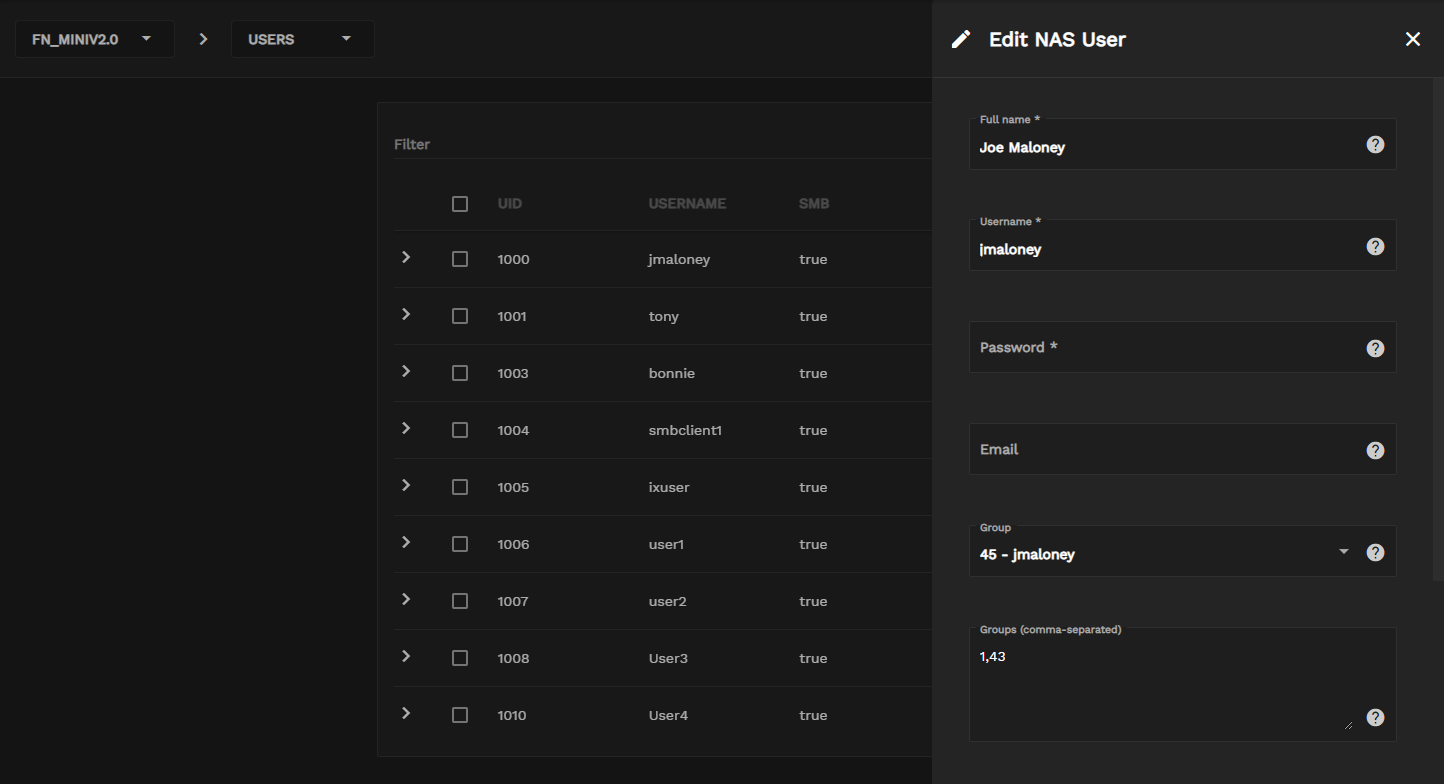Check the box for user jmaloney
This screenshot has width=1444, height=784.
click(460, 259)
